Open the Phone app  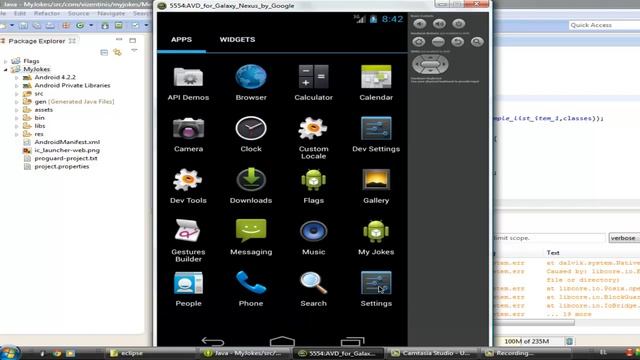coord(251,289)
